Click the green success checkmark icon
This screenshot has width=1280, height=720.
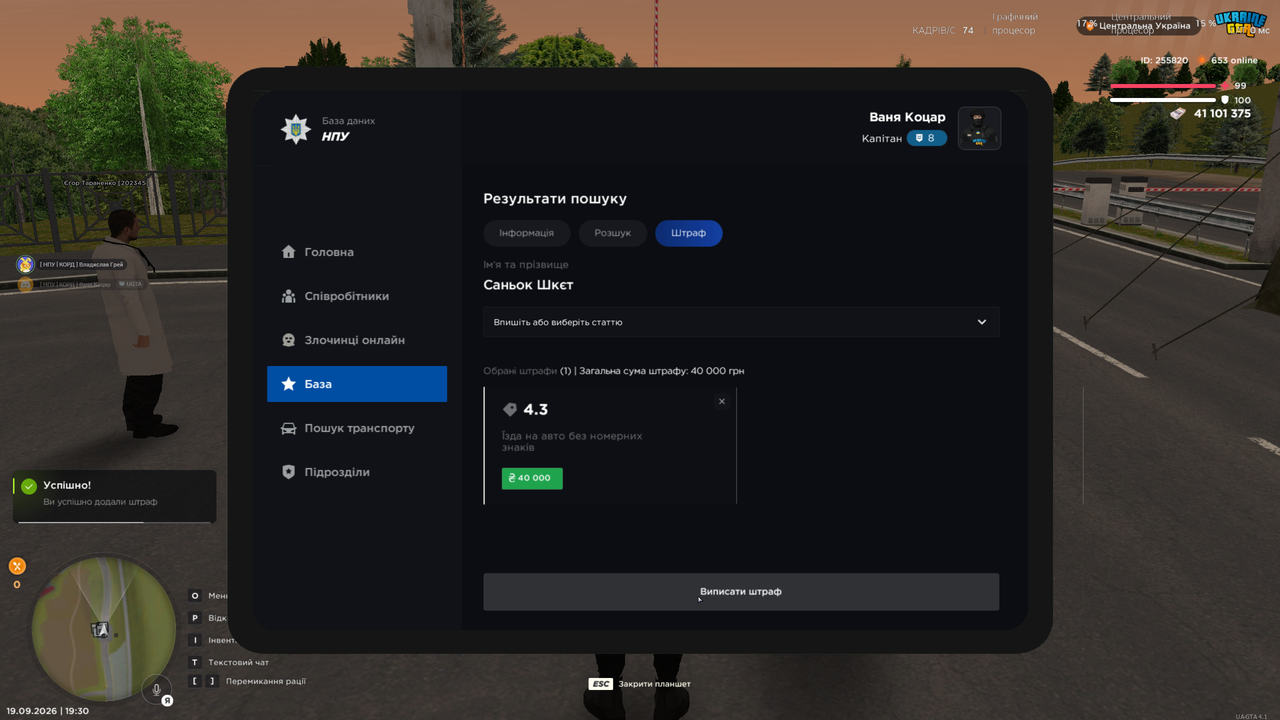pyautogui.click(x=29, y=486)
